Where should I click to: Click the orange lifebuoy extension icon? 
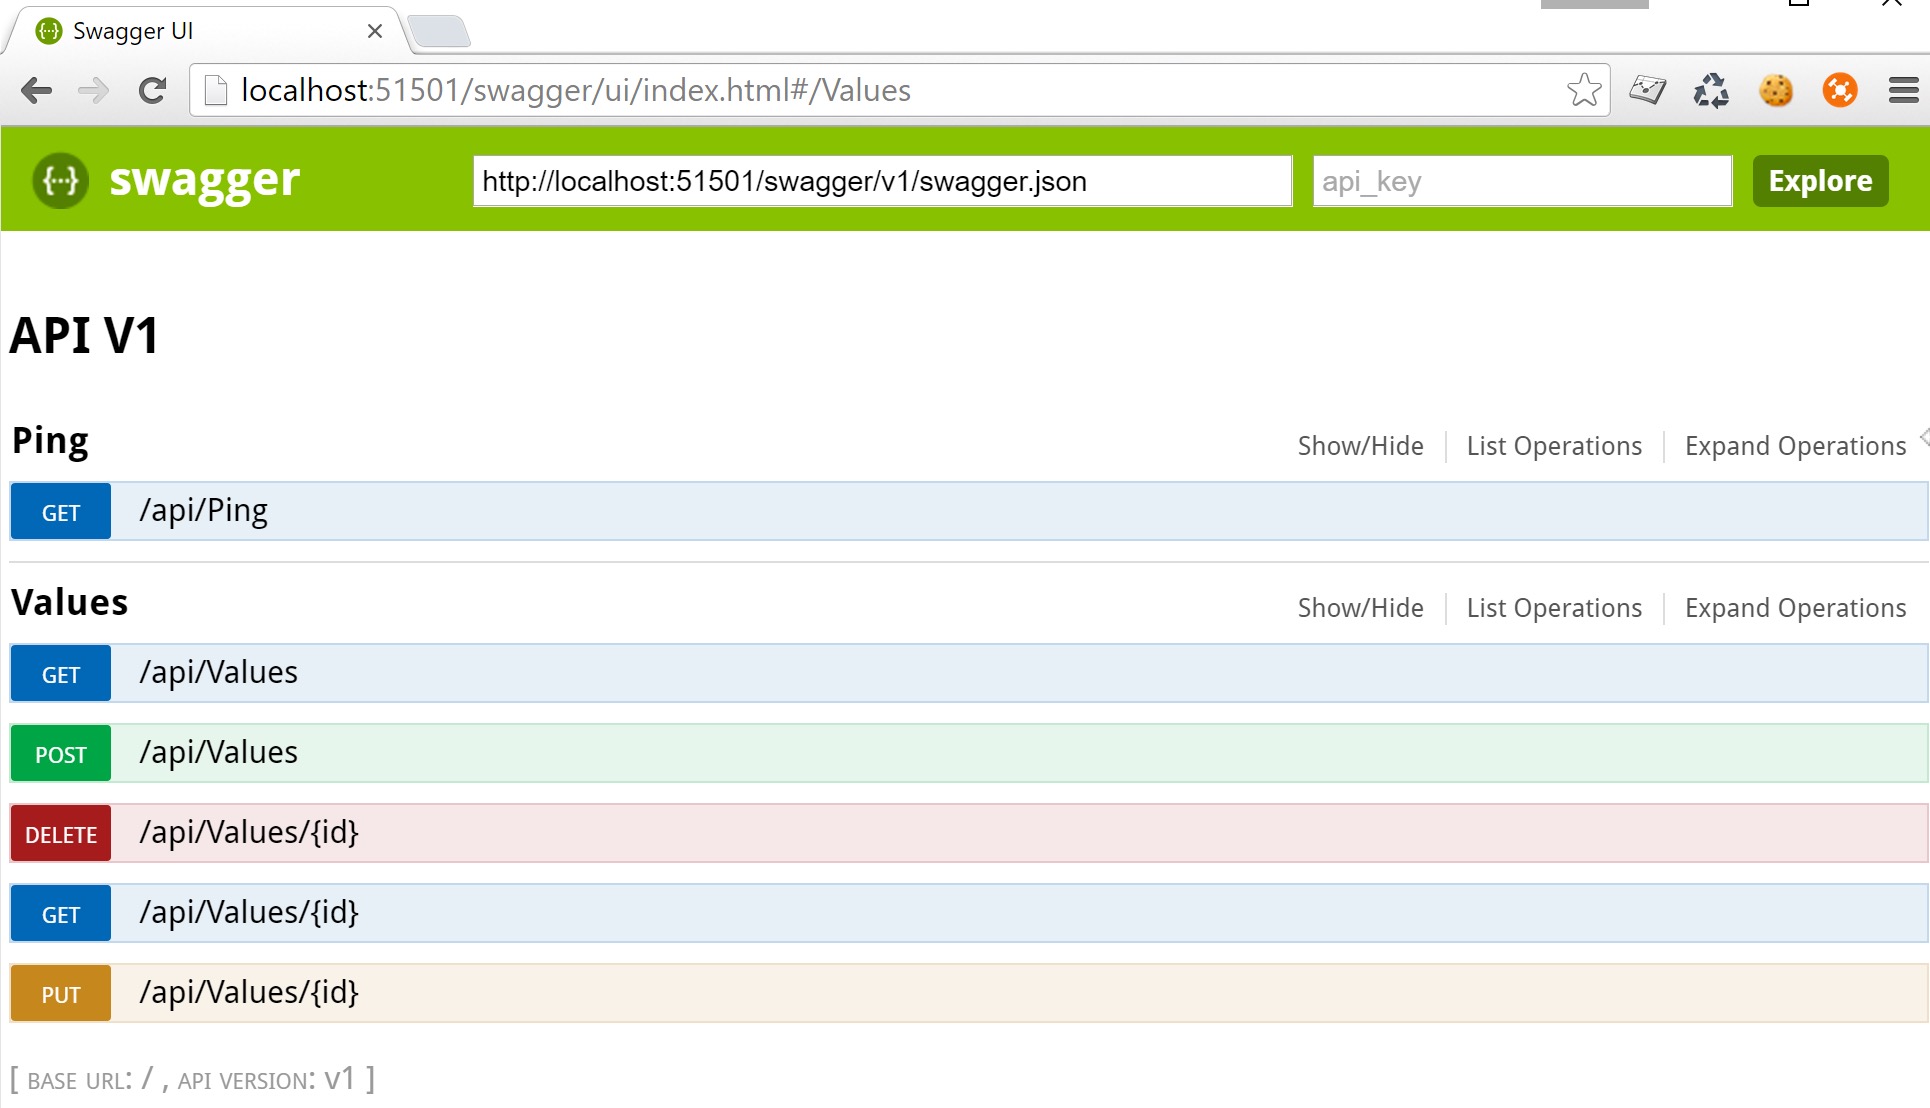[1839, 91]
